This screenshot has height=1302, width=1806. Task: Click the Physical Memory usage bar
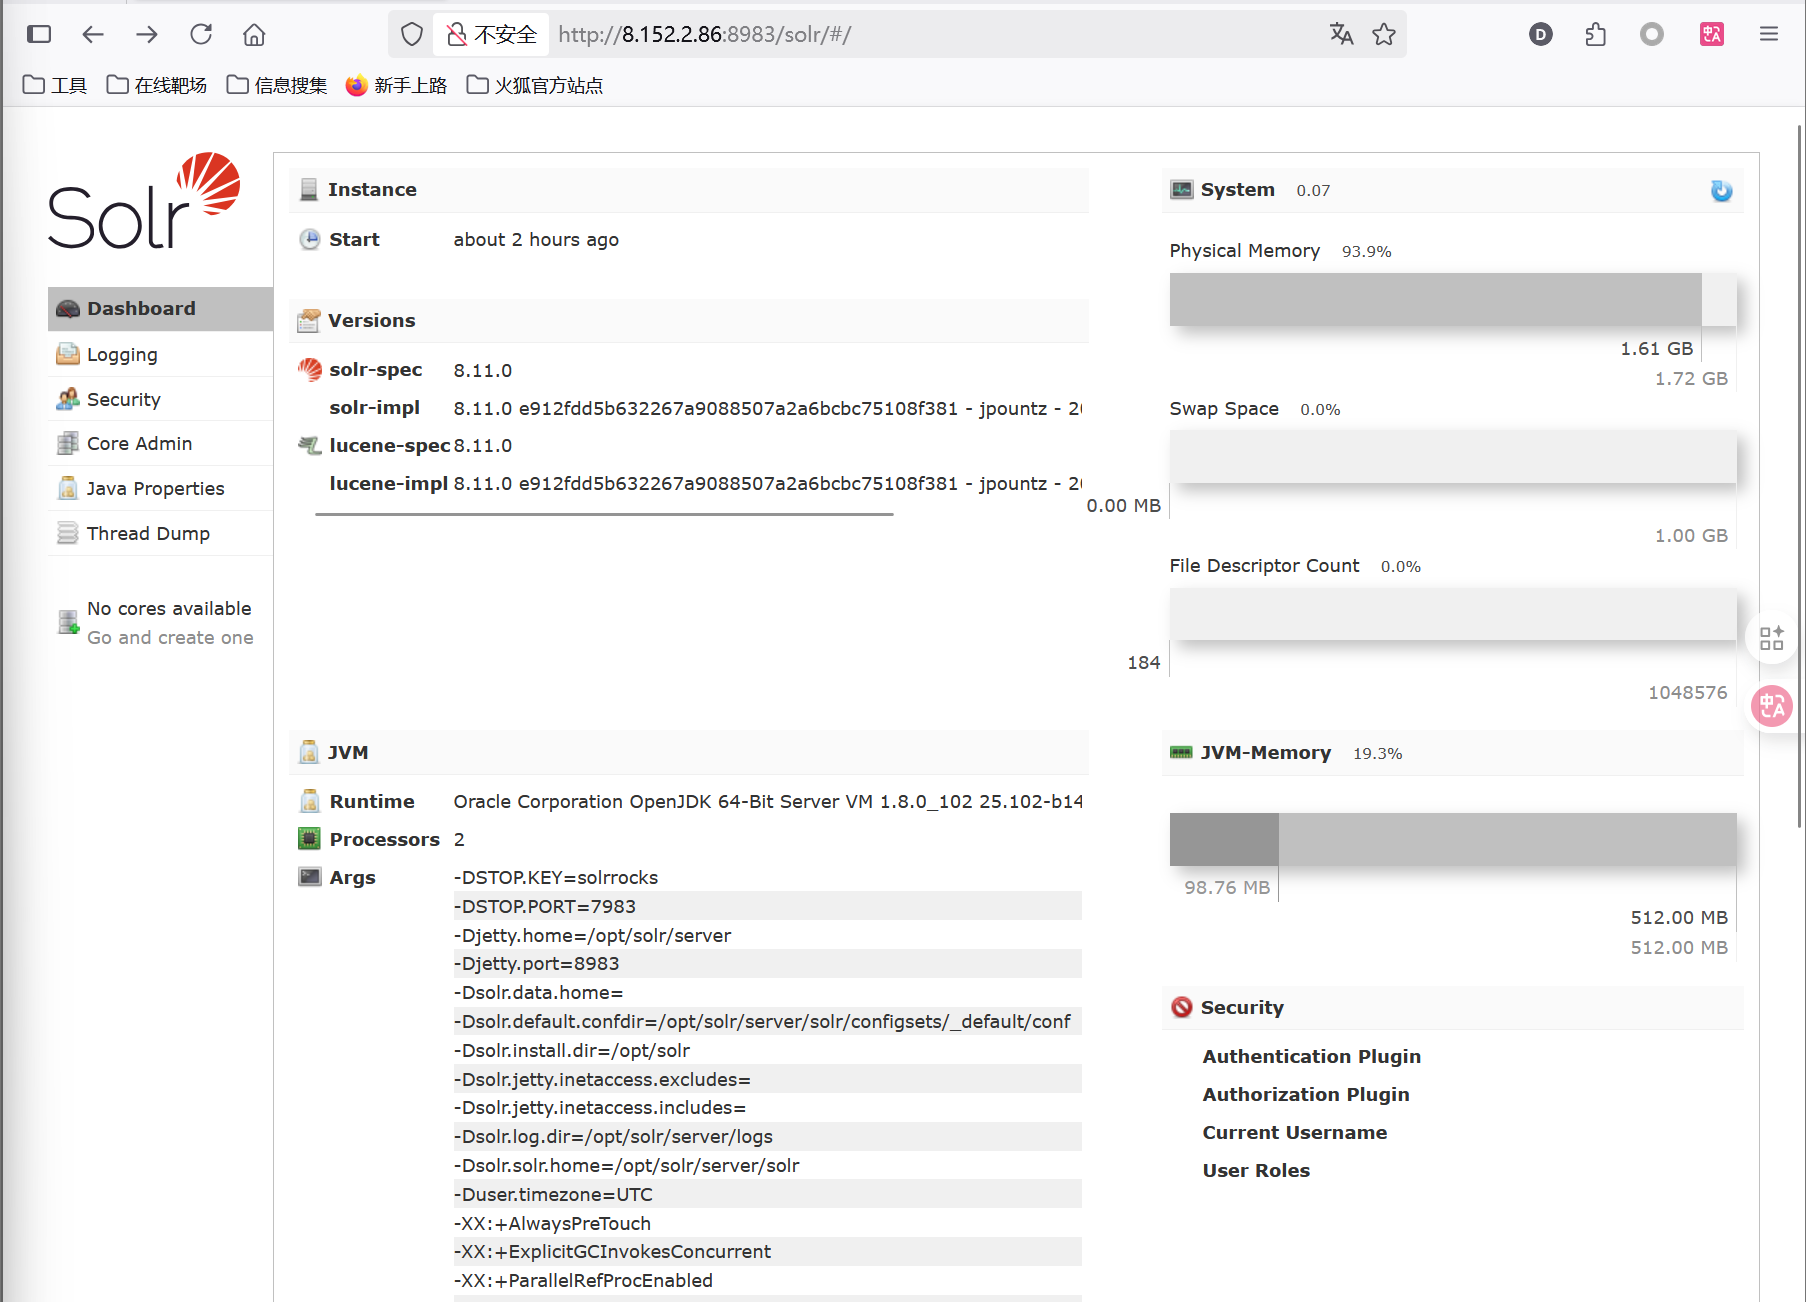[1453, 299]
